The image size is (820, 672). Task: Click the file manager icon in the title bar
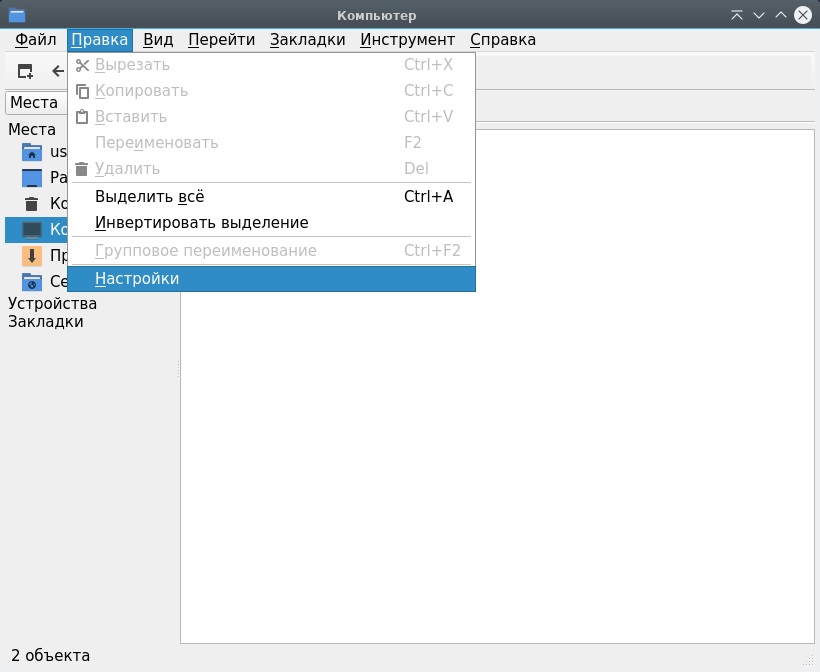tap(16, 15)
